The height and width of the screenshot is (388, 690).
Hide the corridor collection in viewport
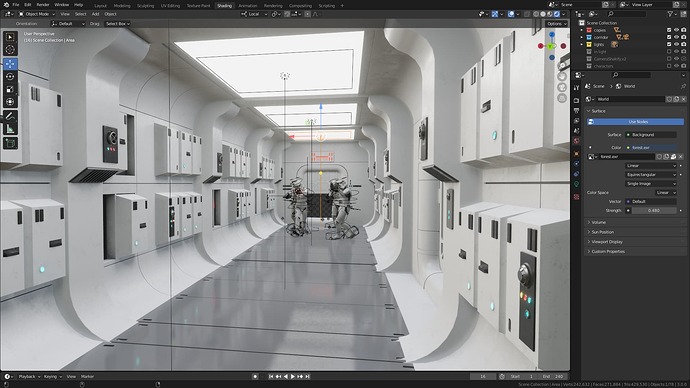click(x=676, y=37)
